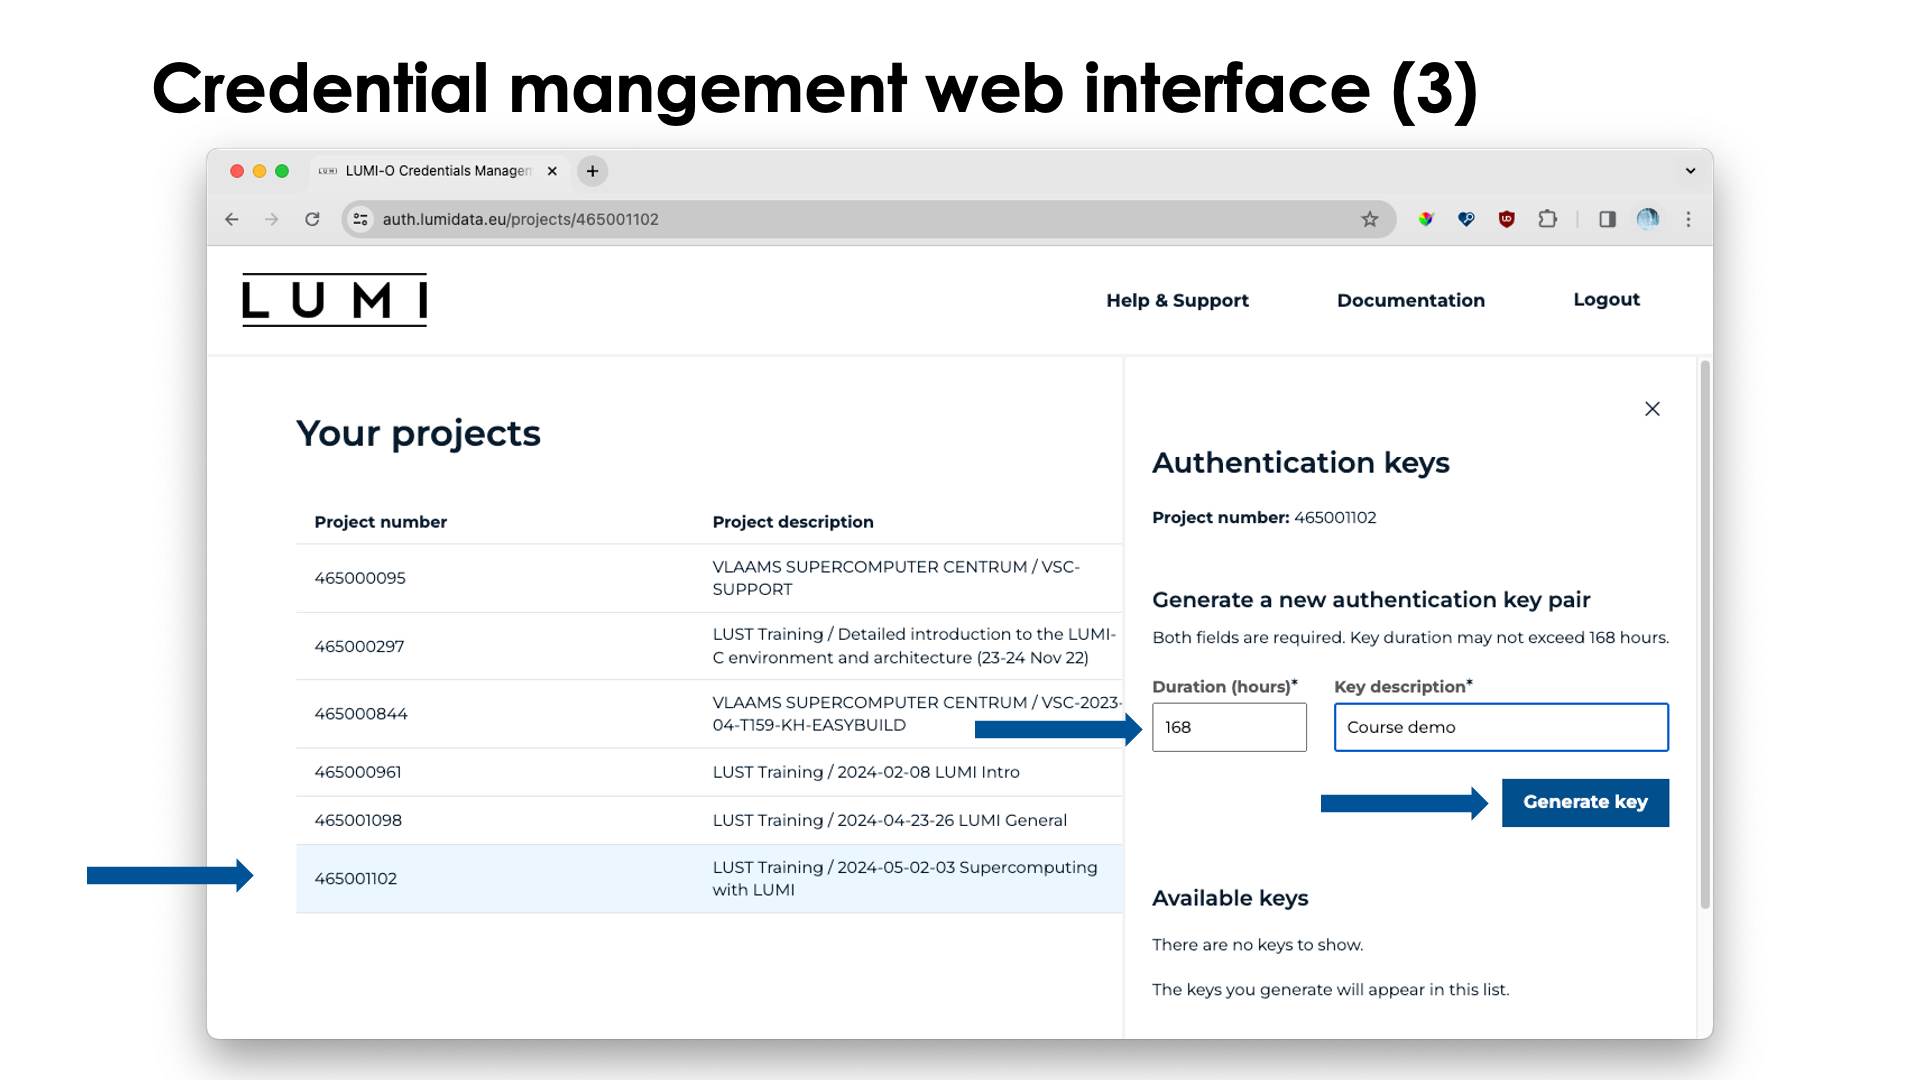Click the yellow macOS minimize button

[x=259, y=171]
